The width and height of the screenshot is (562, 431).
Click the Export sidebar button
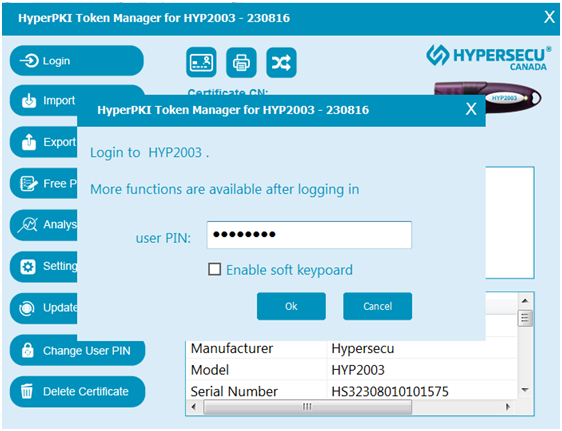pyautogui.click(x=43, y=142)
